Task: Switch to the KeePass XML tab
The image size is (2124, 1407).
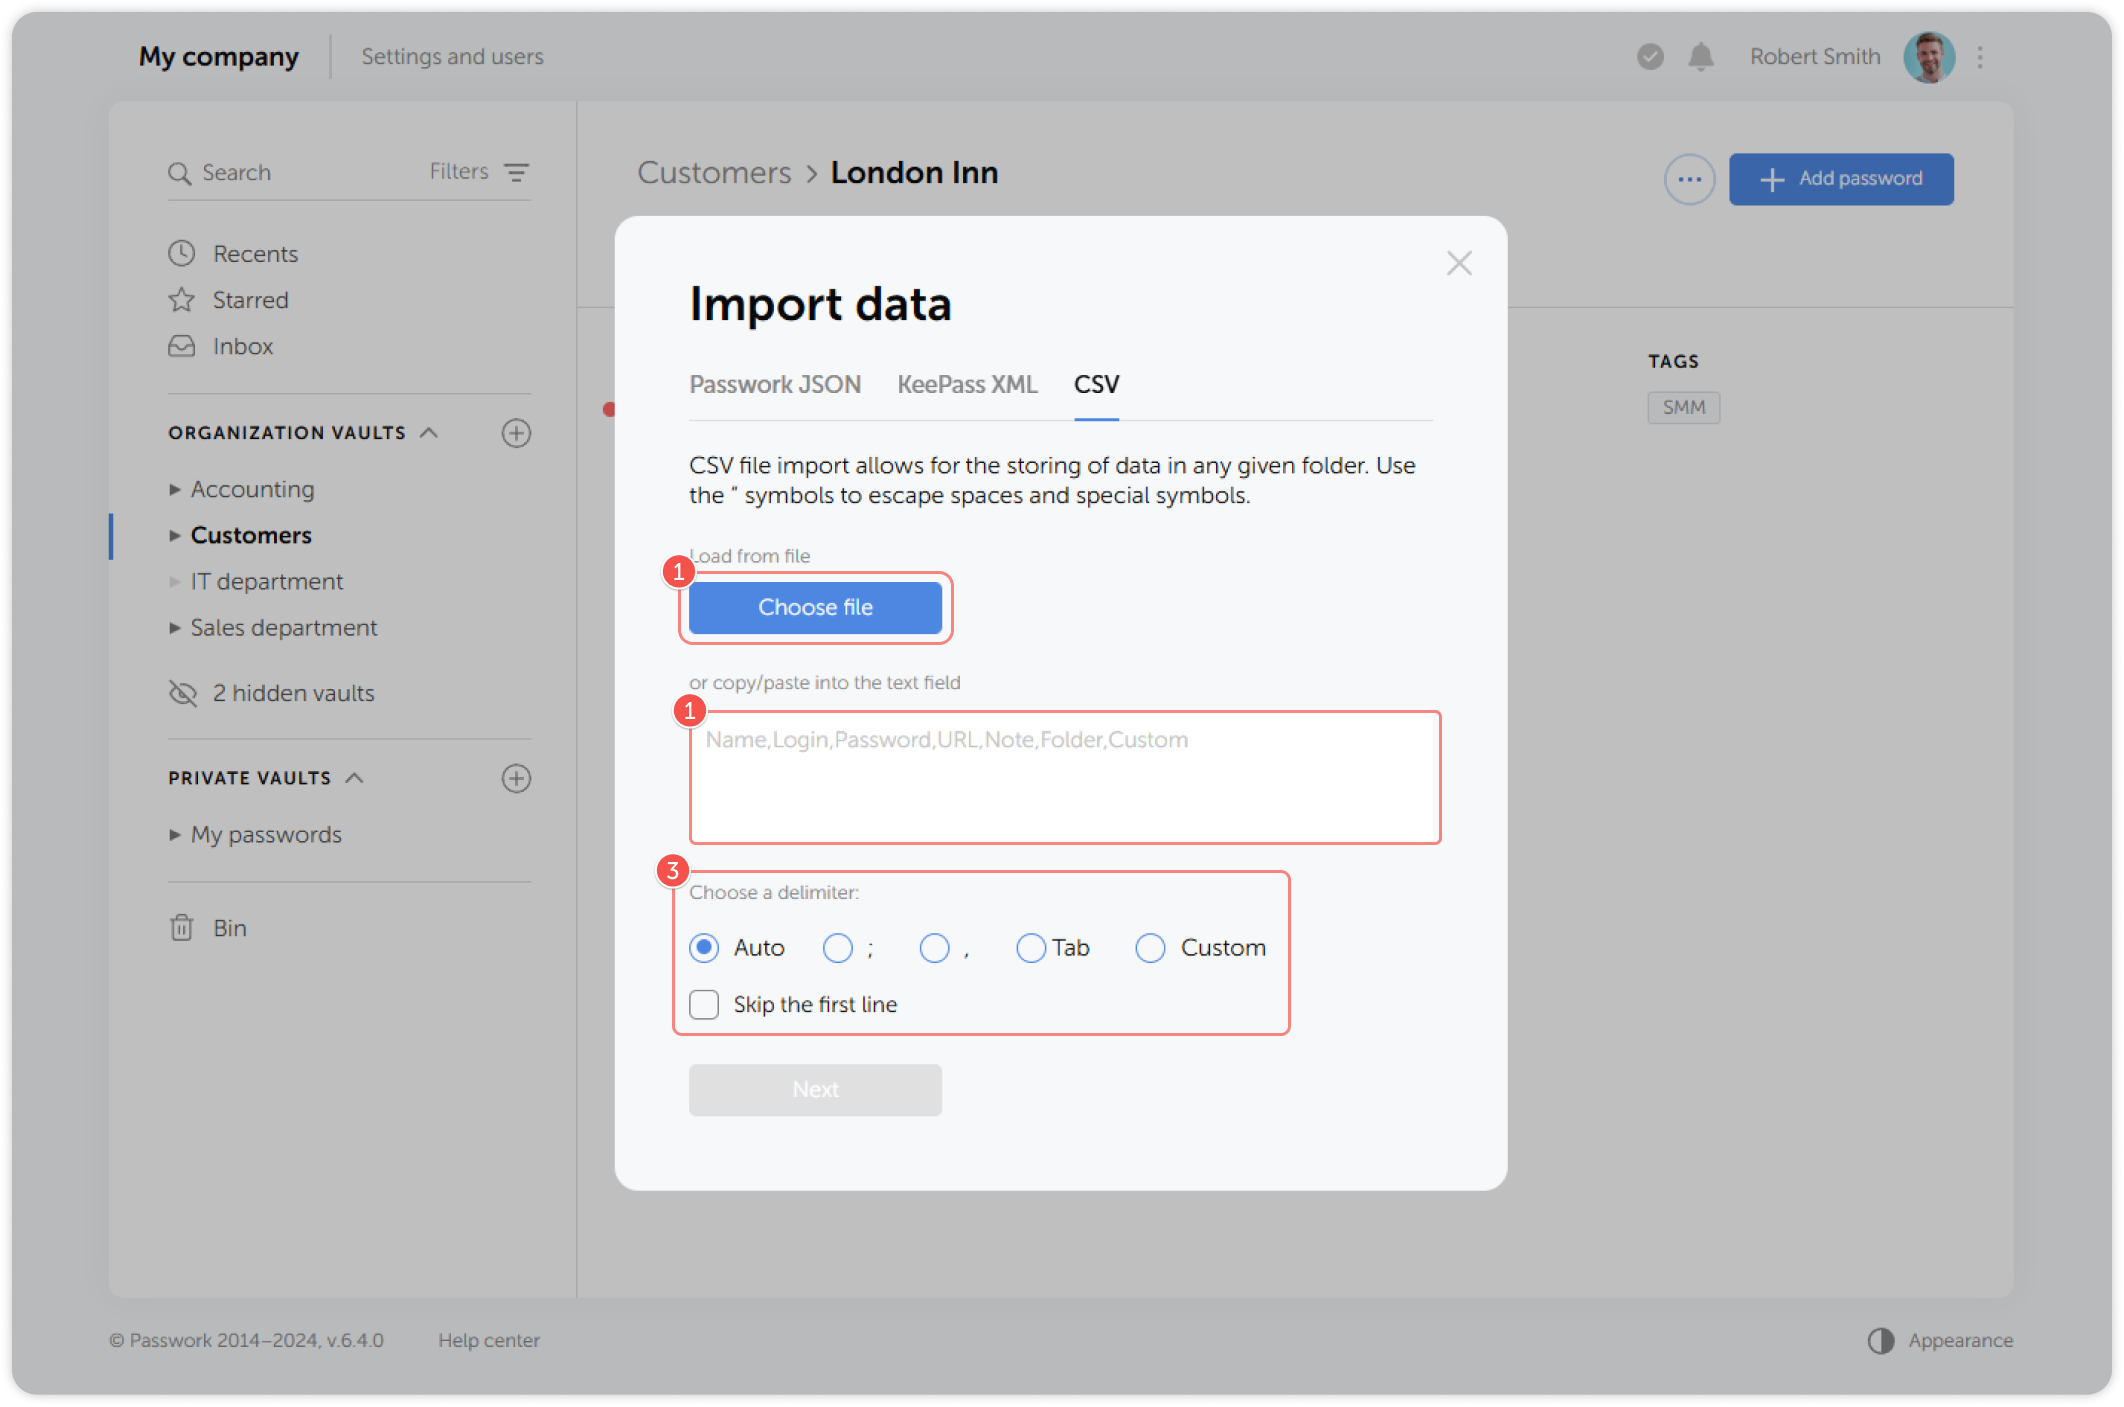Action: click(966, 384)
